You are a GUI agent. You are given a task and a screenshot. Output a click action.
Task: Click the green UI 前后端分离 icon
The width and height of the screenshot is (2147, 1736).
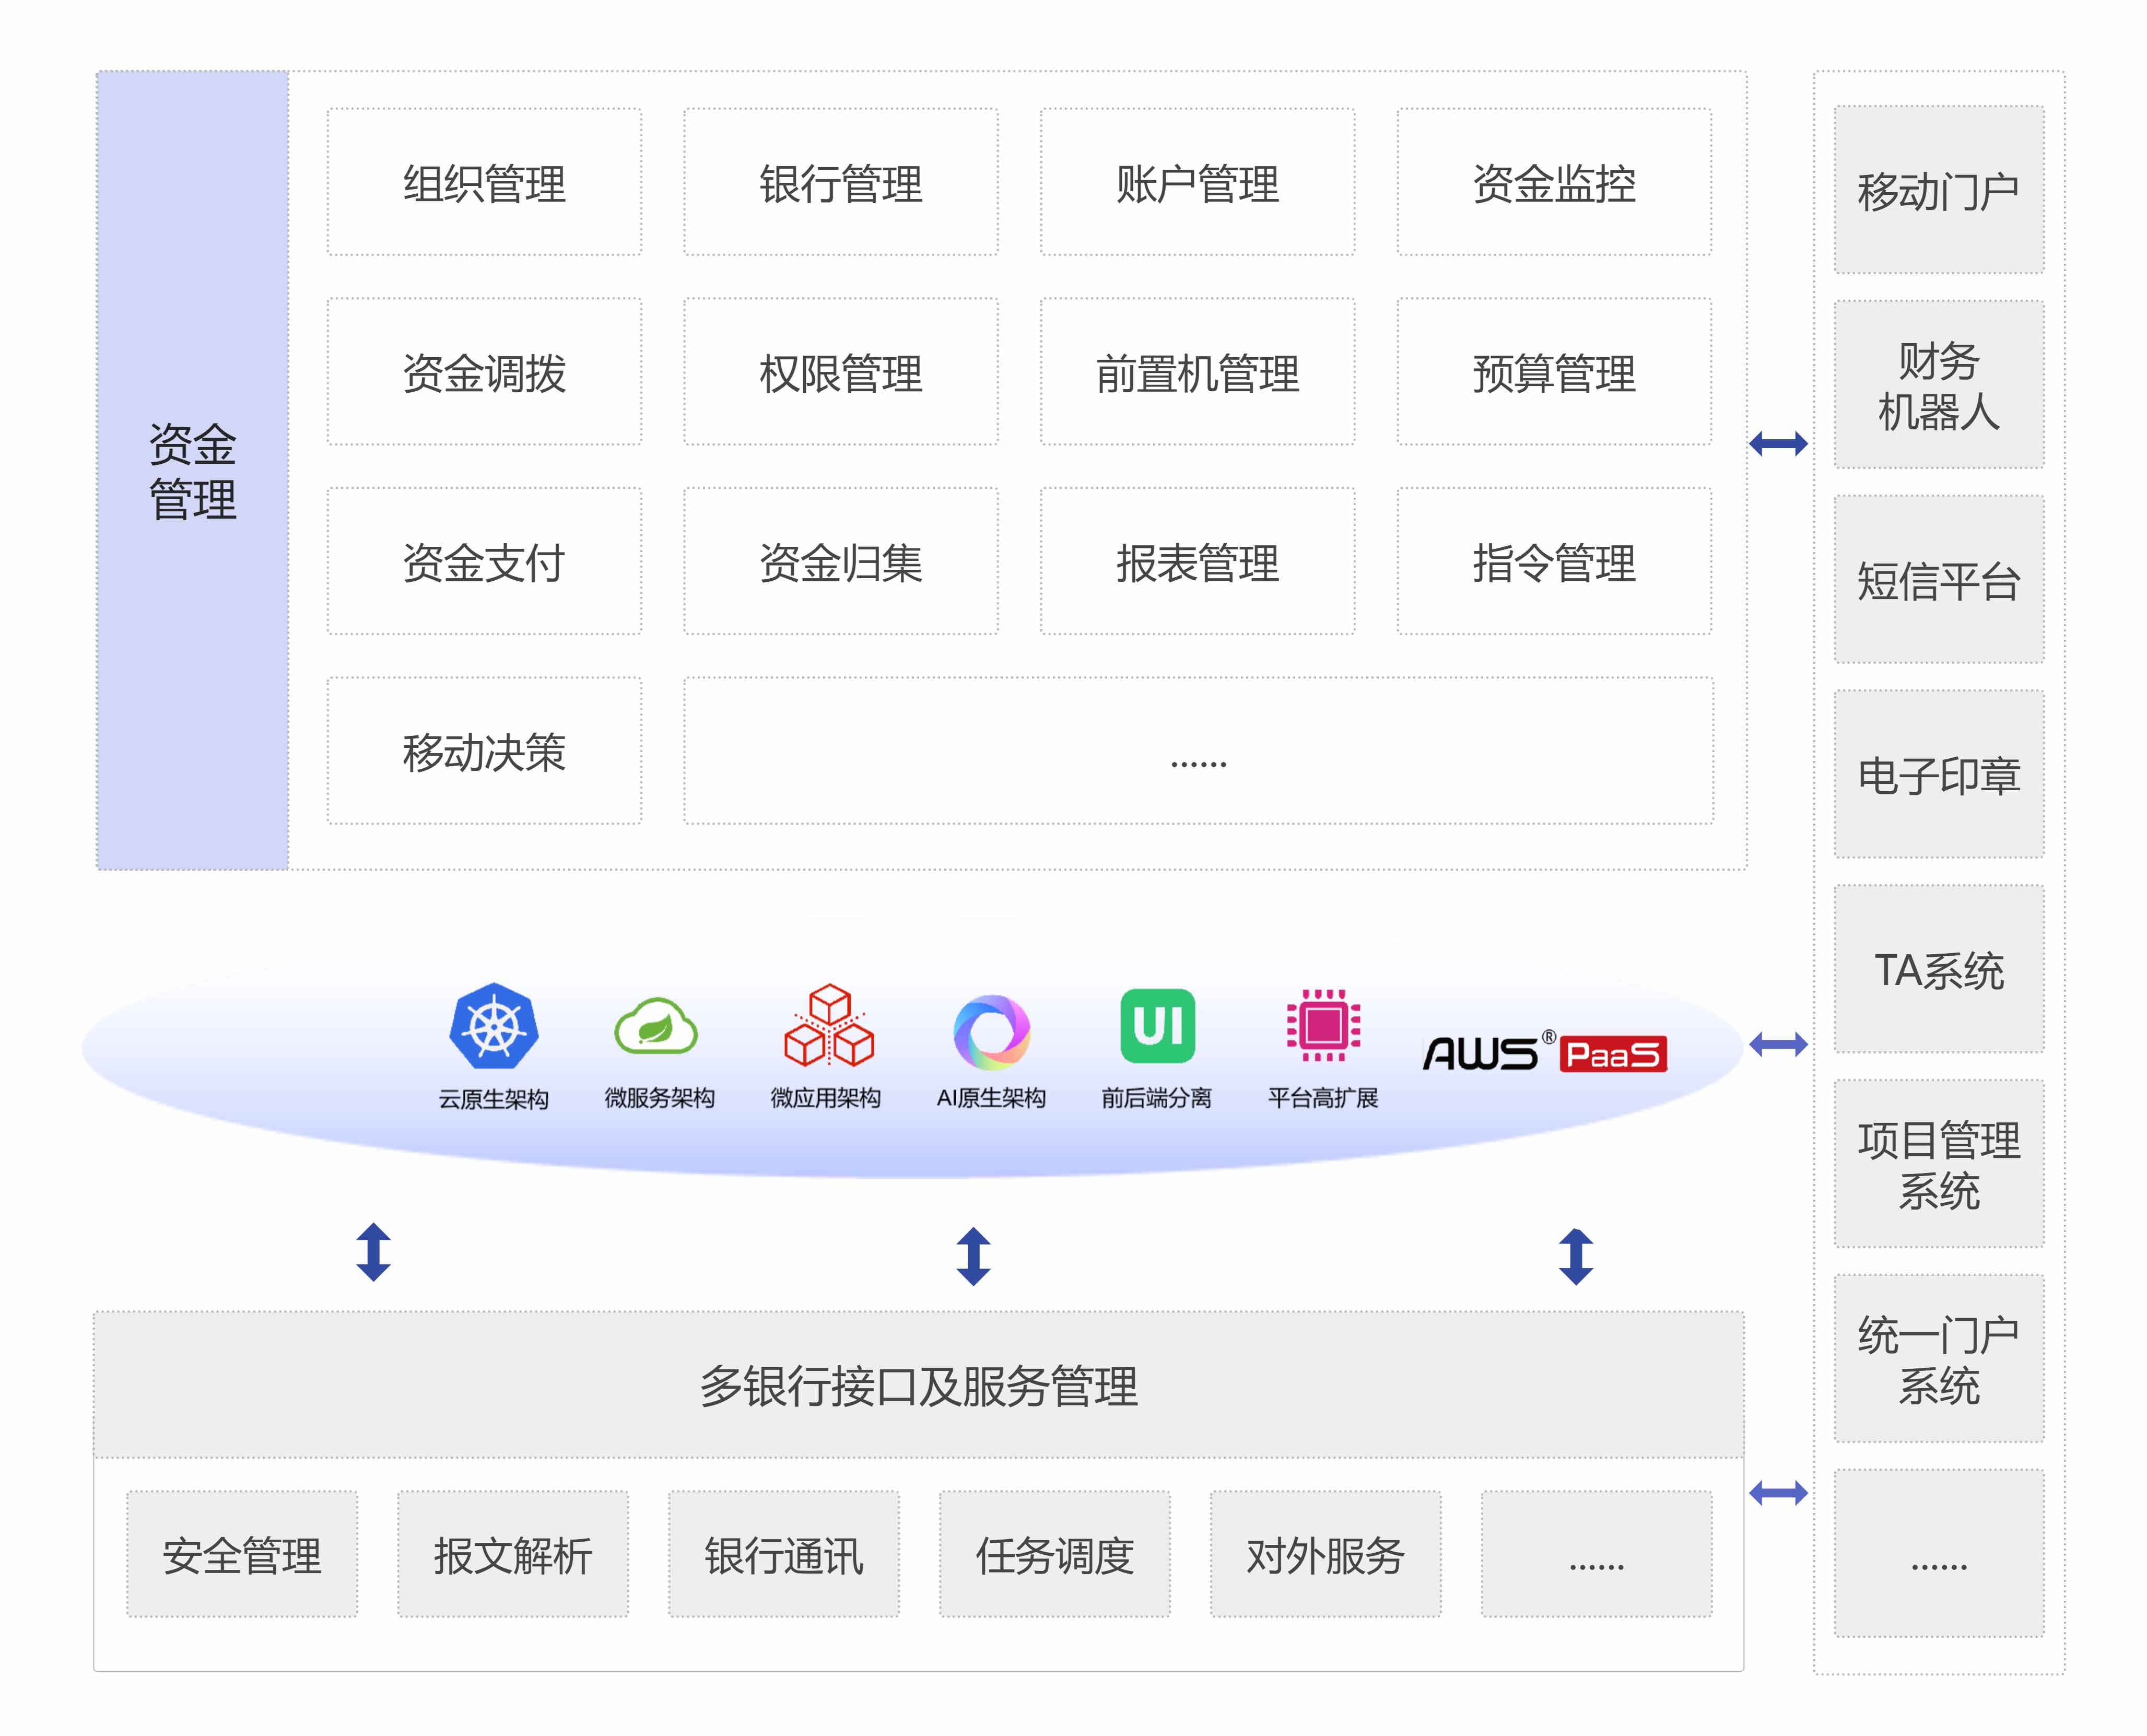point(1157,1026)
